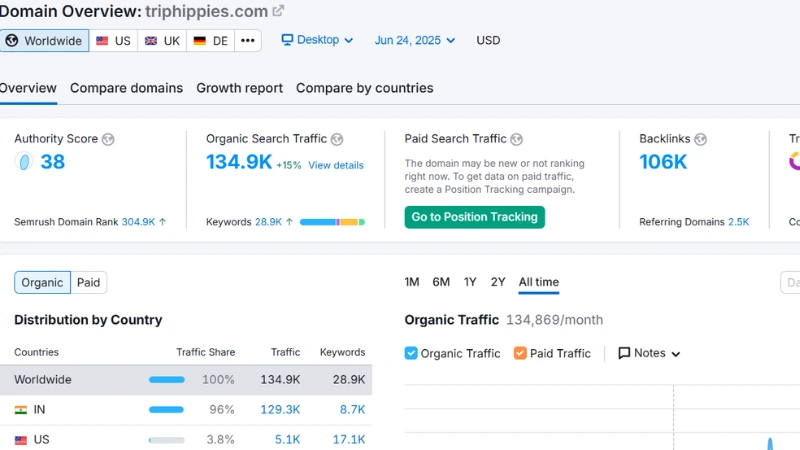Click globe info icon beside Authority Score
This screenshot has width=800, height=450.
(108, 139)
